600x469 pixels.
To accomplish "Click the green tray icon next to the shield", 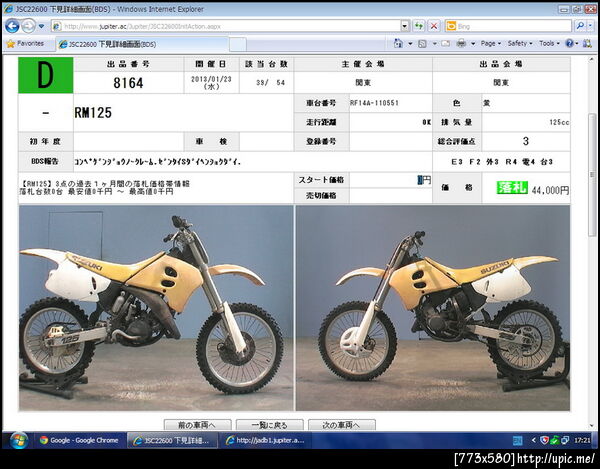I will (x=554, y=440).
